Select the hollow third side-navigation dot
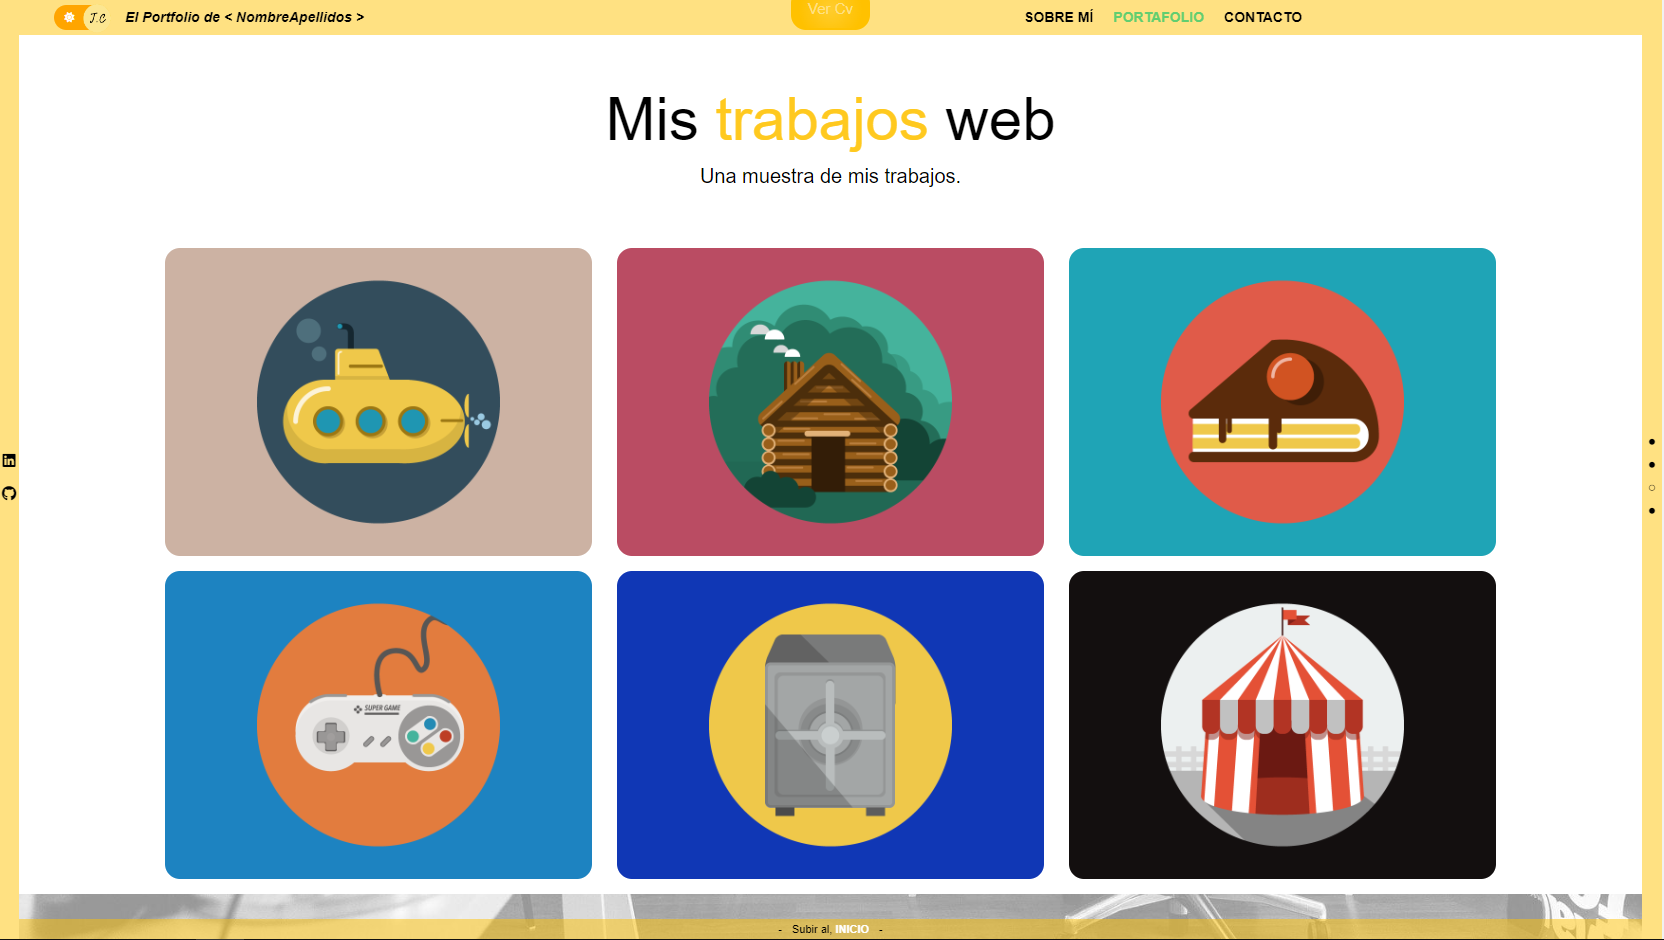This screenshot has height=940, width=1664. click(x=1652, y=488)
